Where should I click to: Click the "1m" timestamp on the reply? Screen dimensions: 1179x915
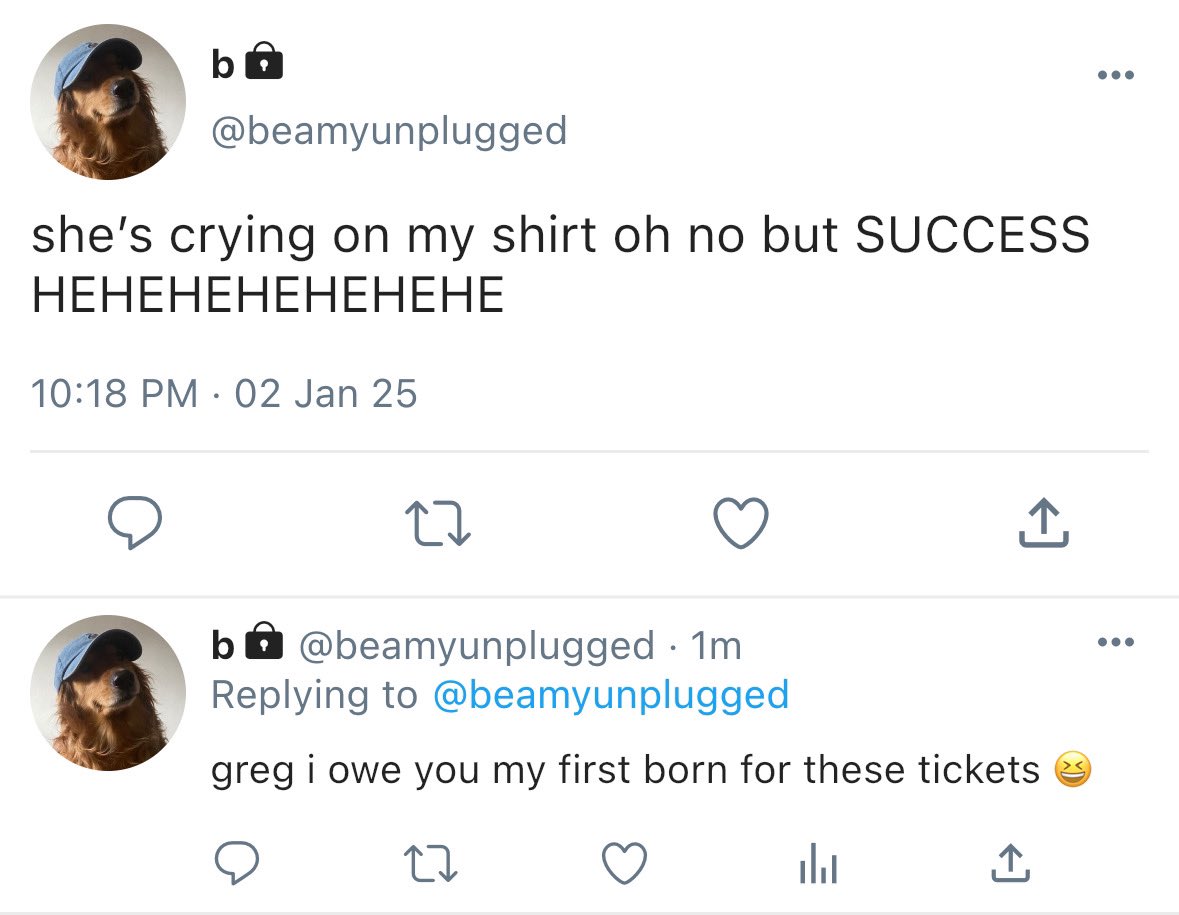(716, 645)
